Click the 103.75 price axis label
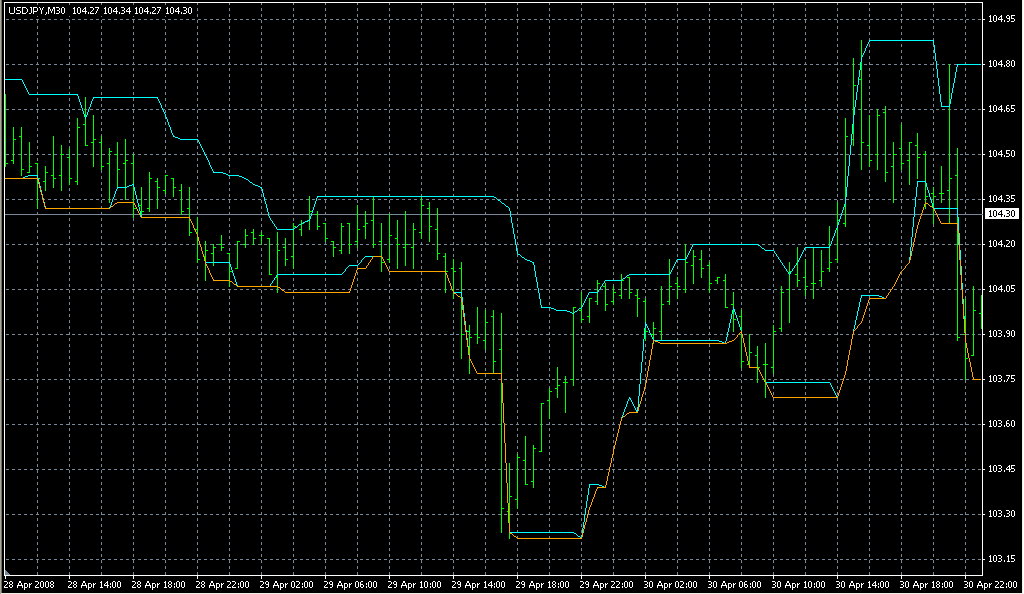Screen dimensions: 1024x594 coord(1001,379)
